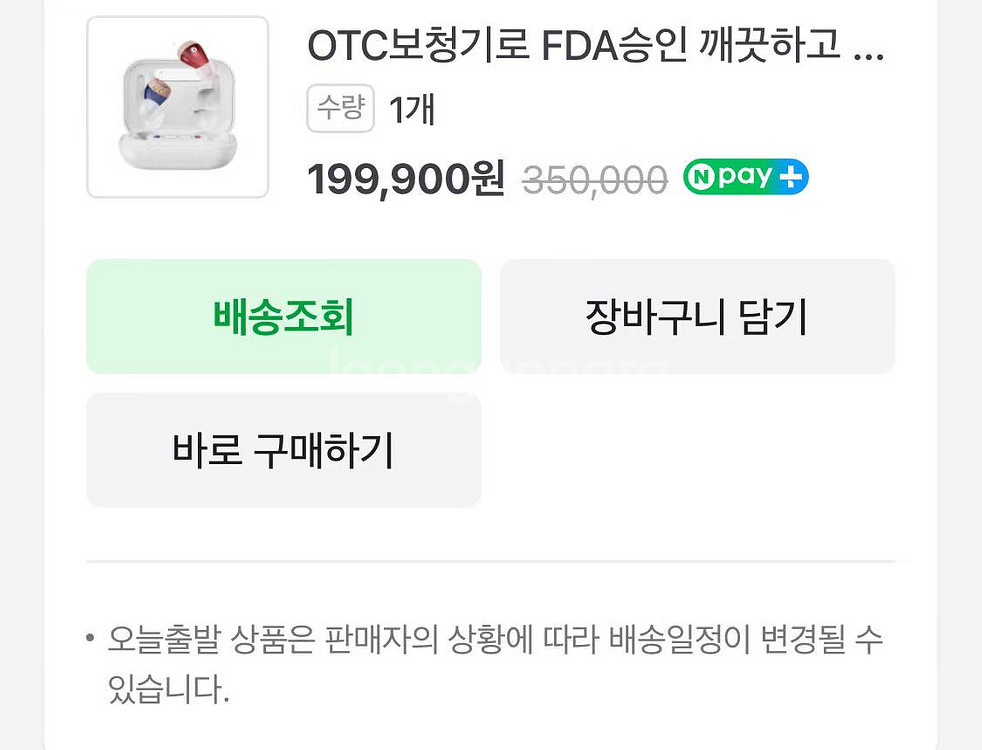The height and width of the screenshot is (750, 982).
Task: Click the bullet point before 오늘출발 notice
Action: point(90,639)
